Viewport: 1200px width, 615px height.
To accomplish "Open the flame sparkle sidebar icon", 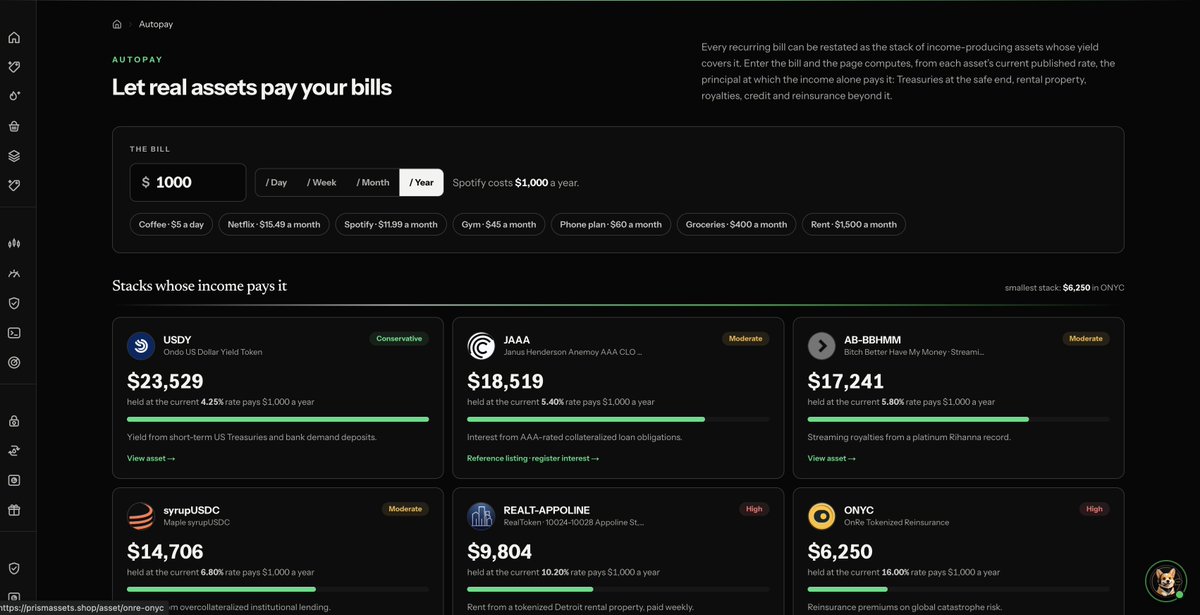I will [x=14, y=96].
